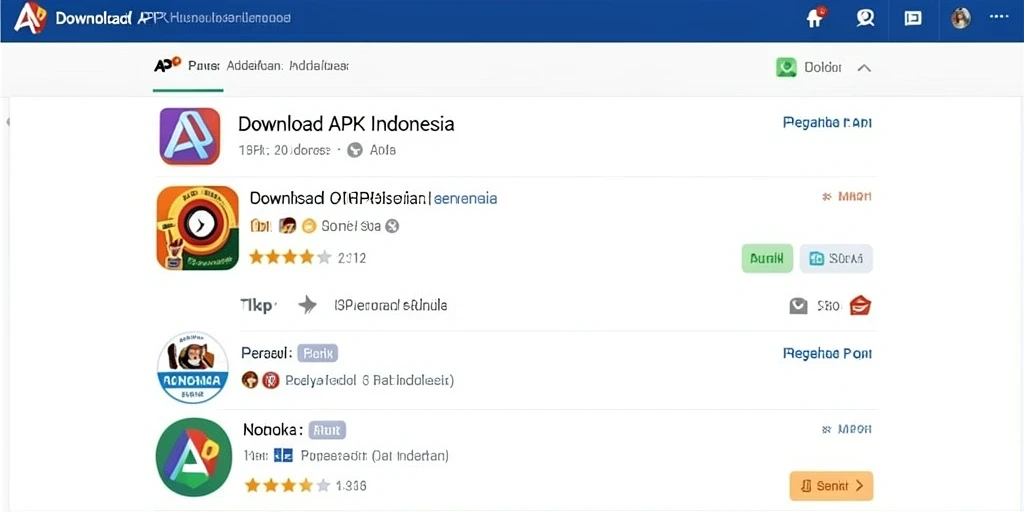The image size is (1024, 512).
Task: Collapse the Dolder chevron arrow
Action: (x=864, y=67)
